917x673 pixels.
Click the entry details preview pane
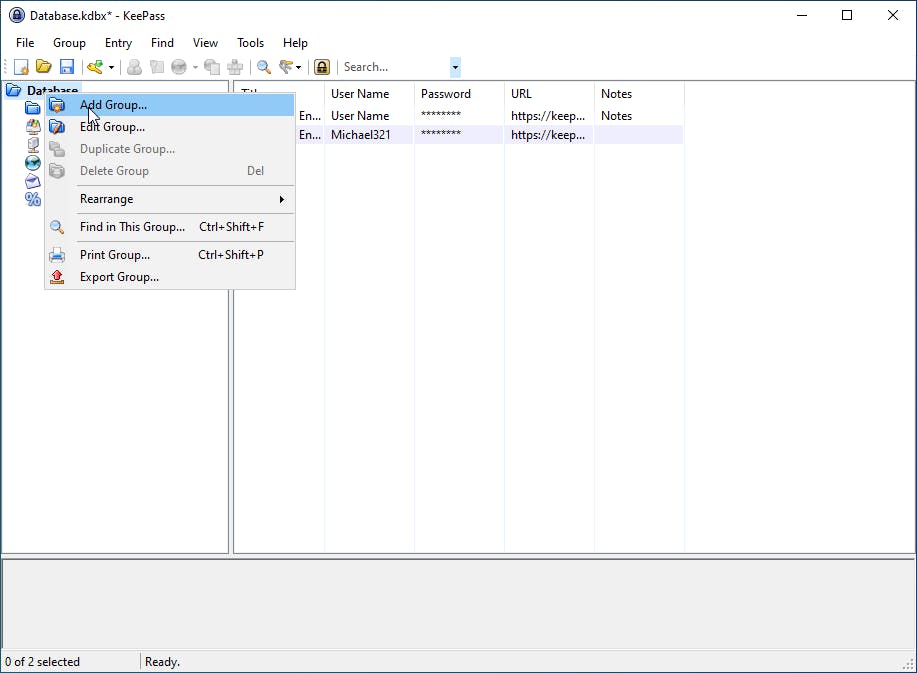458,603
